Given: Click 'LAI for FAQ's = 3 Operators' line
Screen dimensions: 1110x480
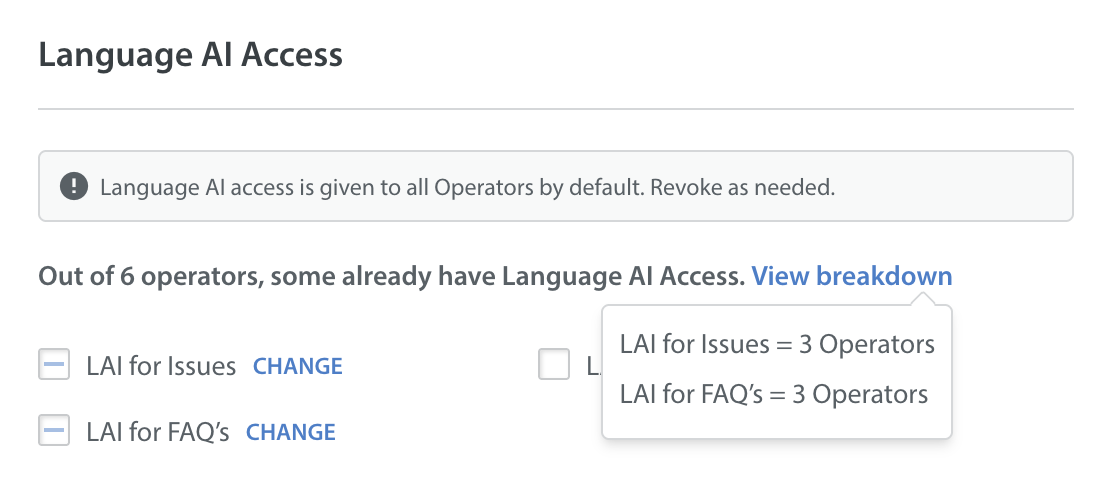Looking at the screenshot, I should (774, 394).
